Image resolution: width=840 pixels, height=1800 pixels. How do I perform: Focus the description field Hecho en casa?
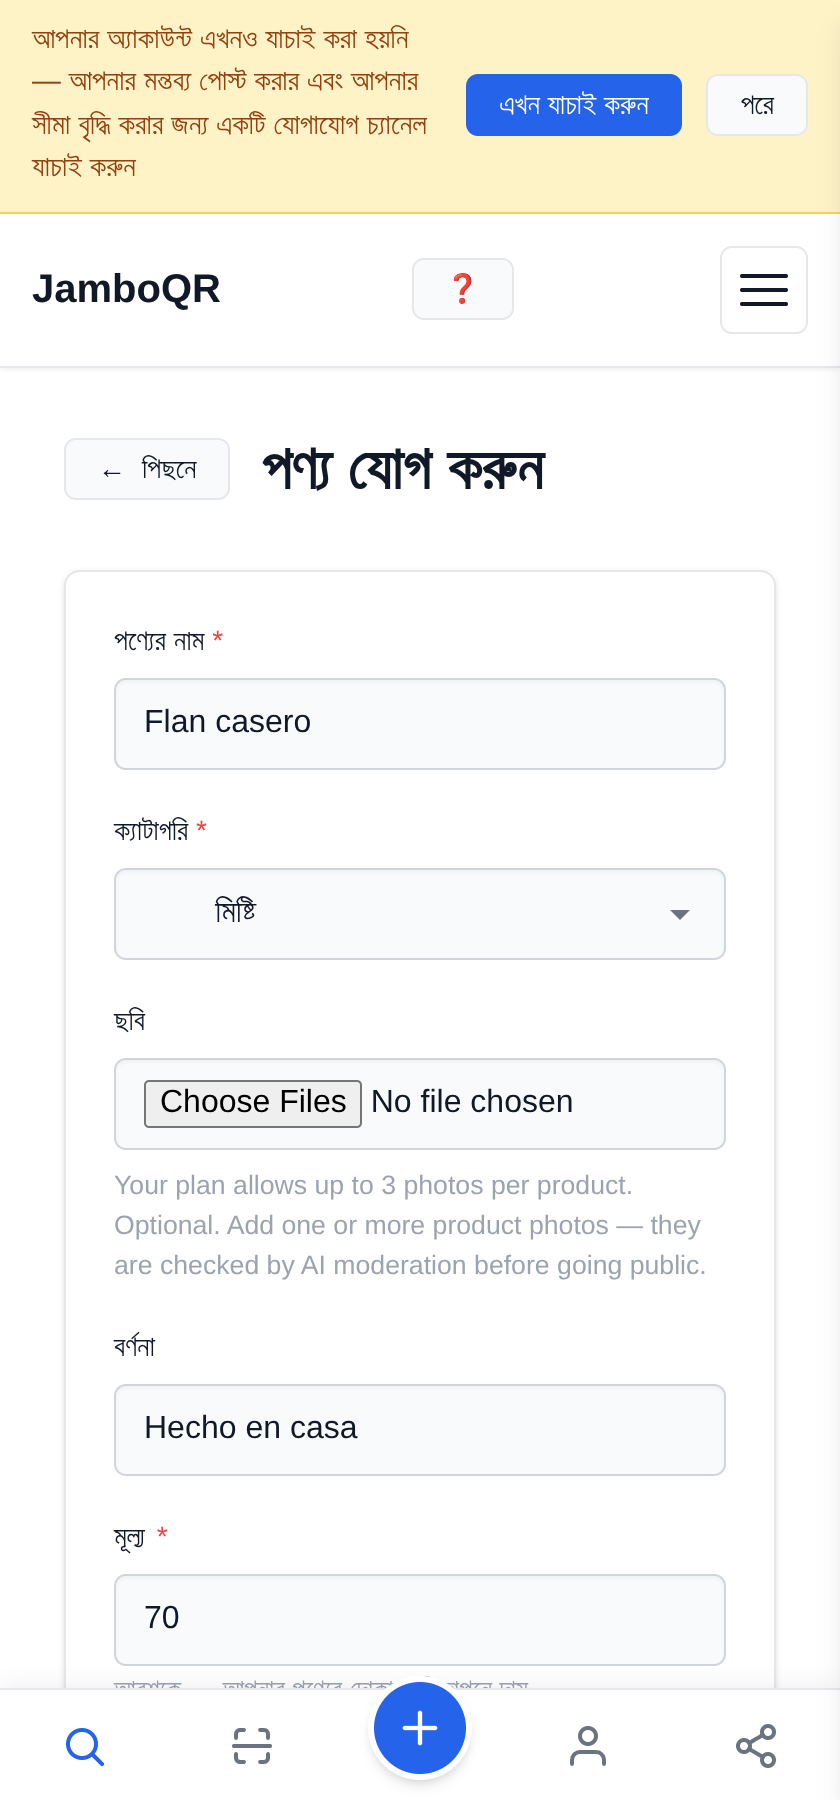[x=420, y=1430]
